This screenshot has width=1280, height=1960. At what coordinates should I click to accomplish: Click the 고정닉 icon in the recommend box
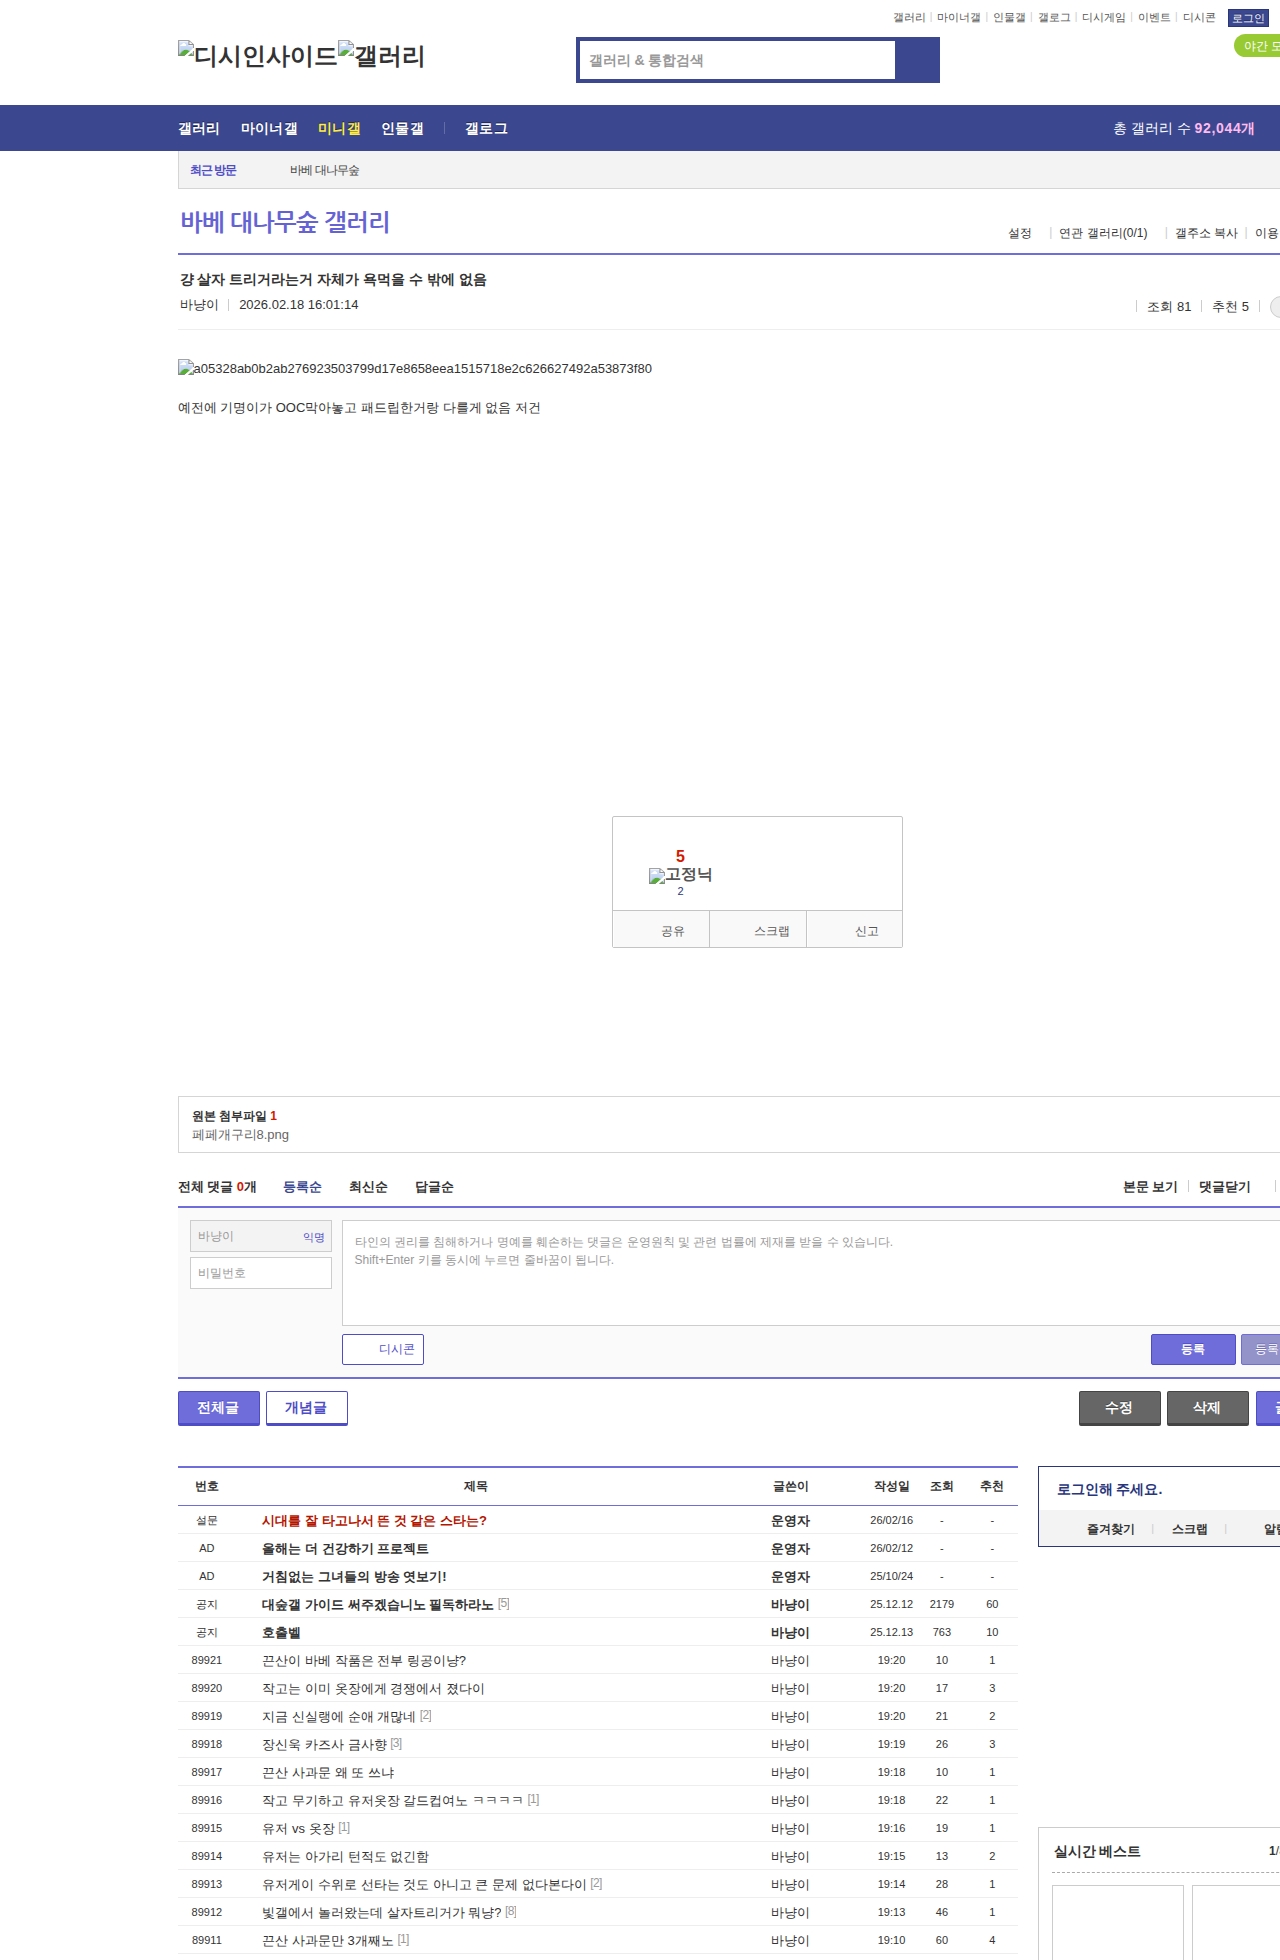[680, 875]
